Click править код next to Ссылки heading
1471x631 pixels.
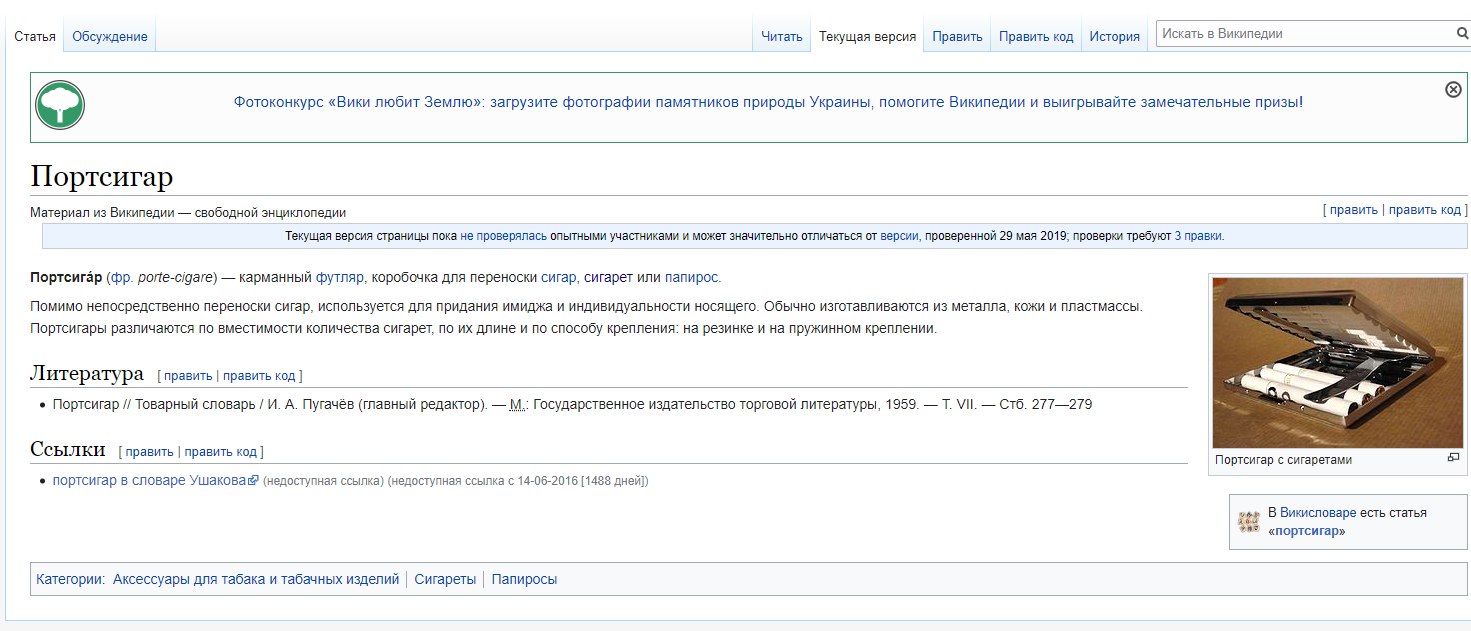[x=221, y=452]
